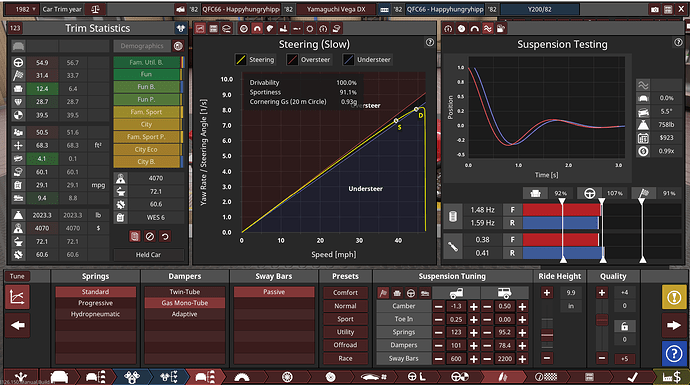Select the brake disc icon in Suspension Testing toolbar
The width and height of the screenshot is (690, 385).
[461, 29]
